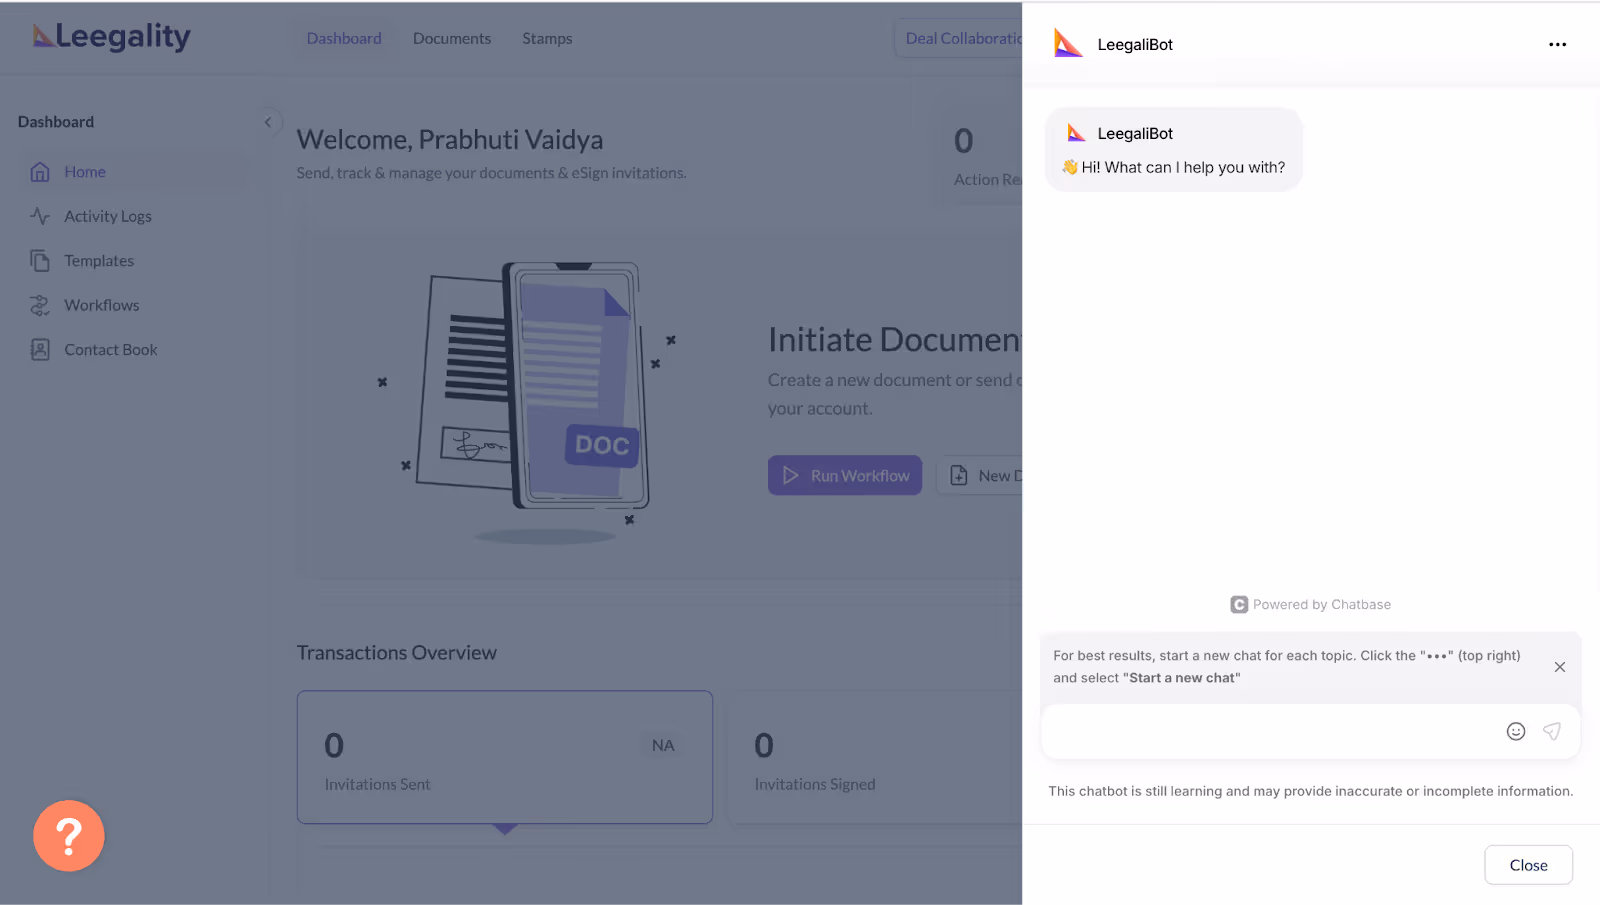
Task: Click the send message paper-plane icon
Action: [x=1552, y=731]
